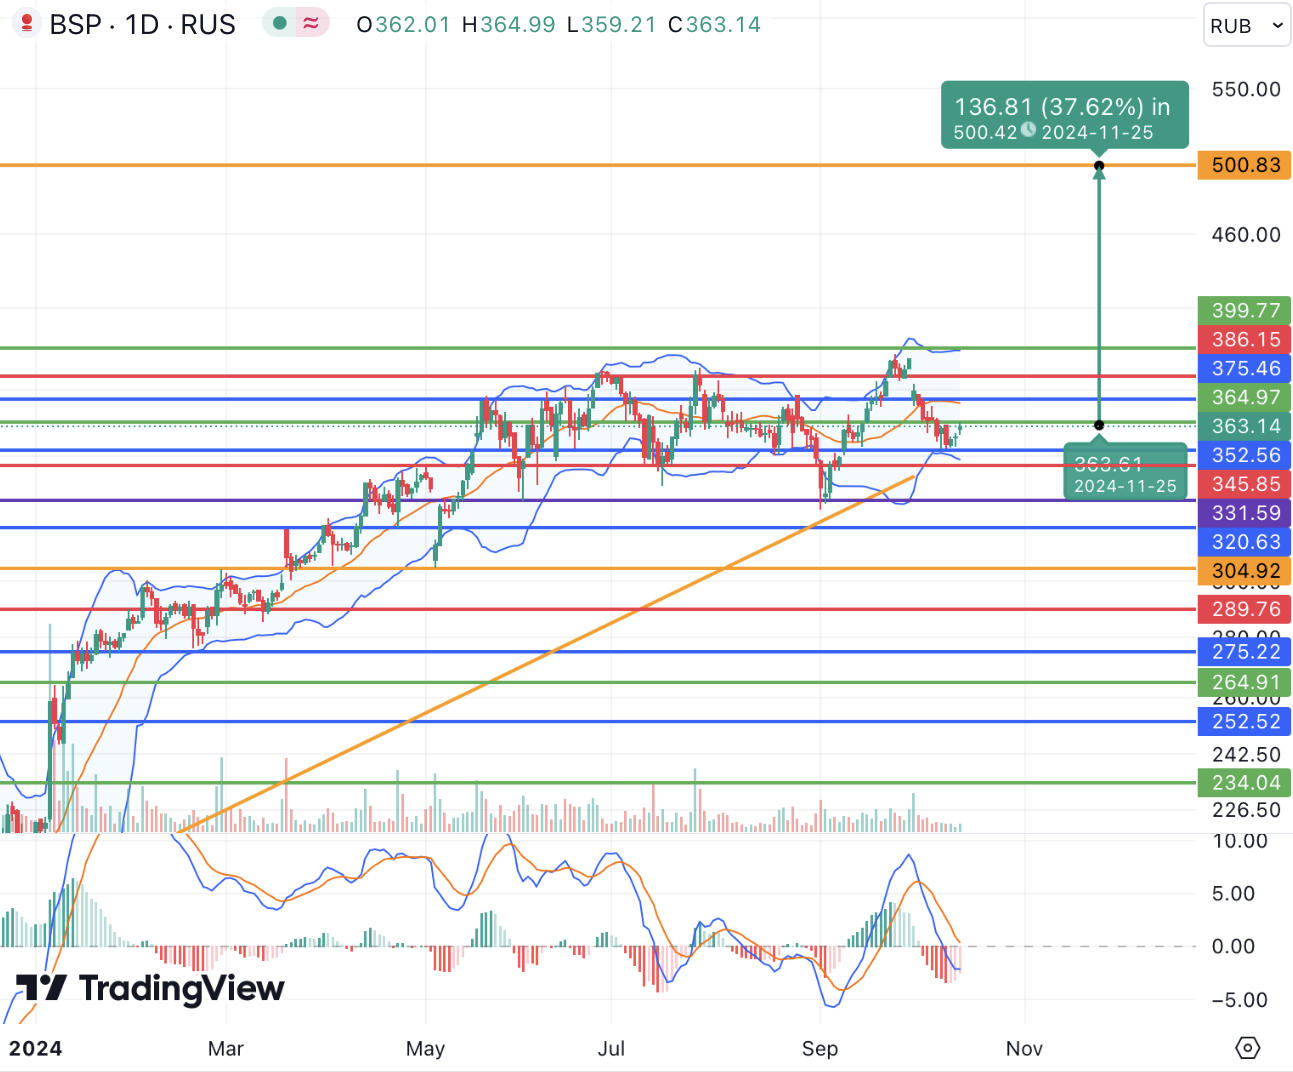Click the 136.81 (37.62%) forecast tooltip
The image size is (1293, 1072).
click(x=1065, y=116)
